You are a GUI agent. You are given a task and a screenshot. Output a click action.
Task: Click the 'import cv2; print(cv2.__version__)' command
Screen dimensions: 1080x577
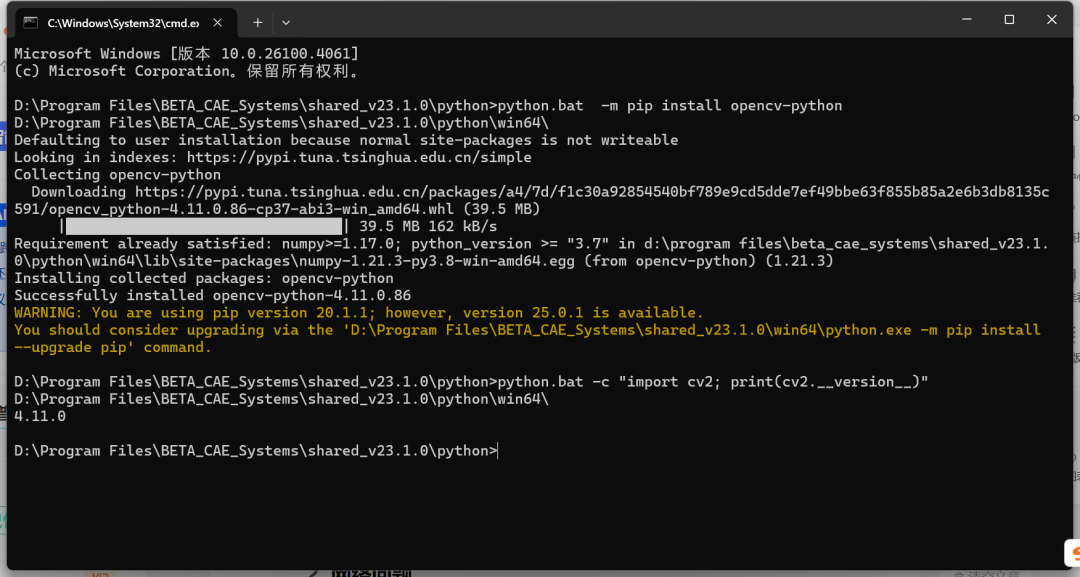point(773,381)
